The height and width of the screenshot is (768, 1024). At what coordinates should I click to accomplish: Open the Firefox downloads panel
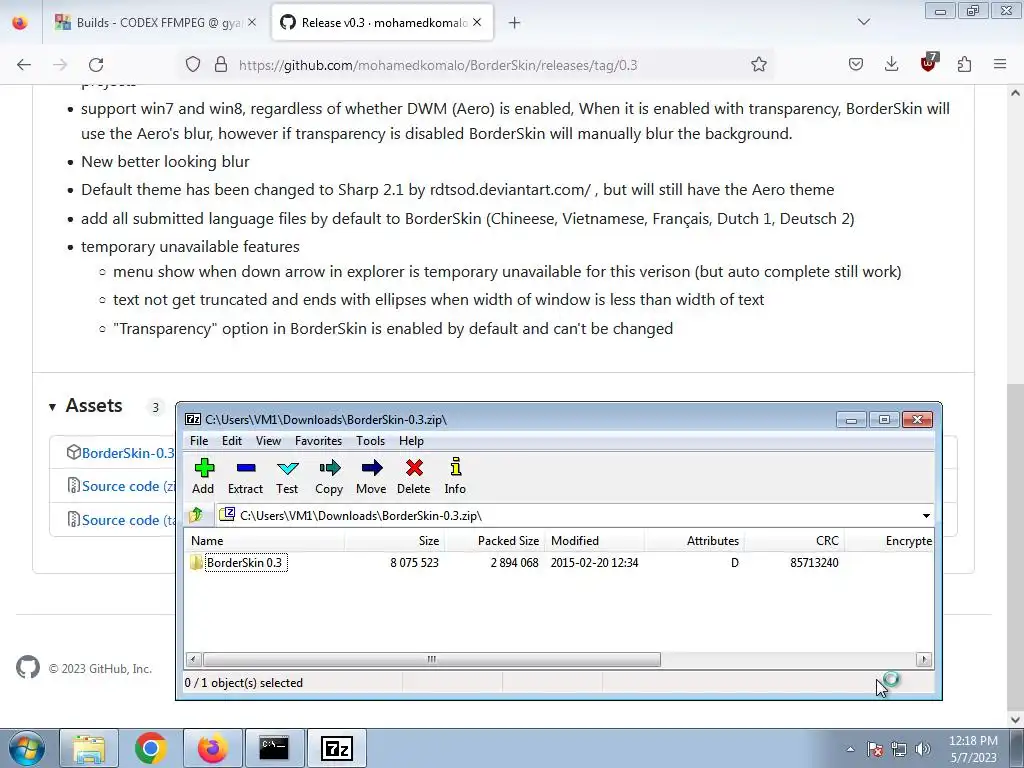click(891, 64)
